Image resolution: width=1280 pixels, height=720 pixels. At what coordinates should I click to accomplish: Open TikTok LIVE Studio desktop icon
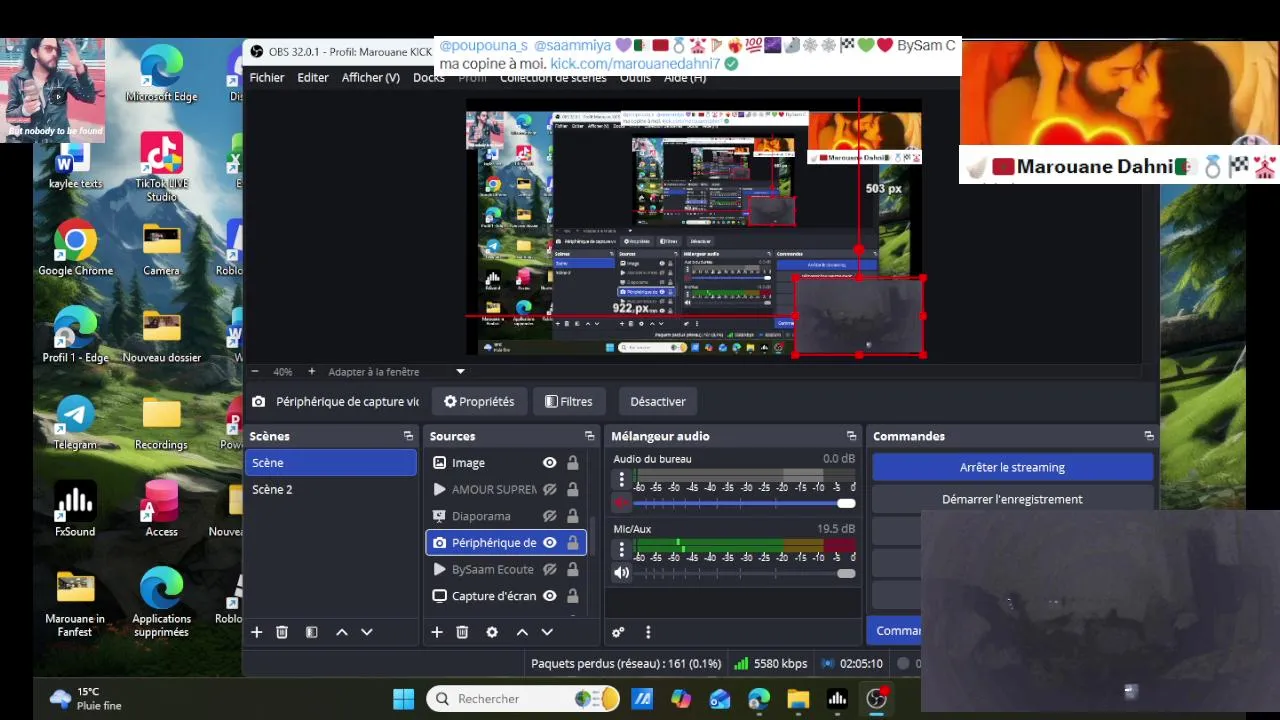tap(161, 167)
